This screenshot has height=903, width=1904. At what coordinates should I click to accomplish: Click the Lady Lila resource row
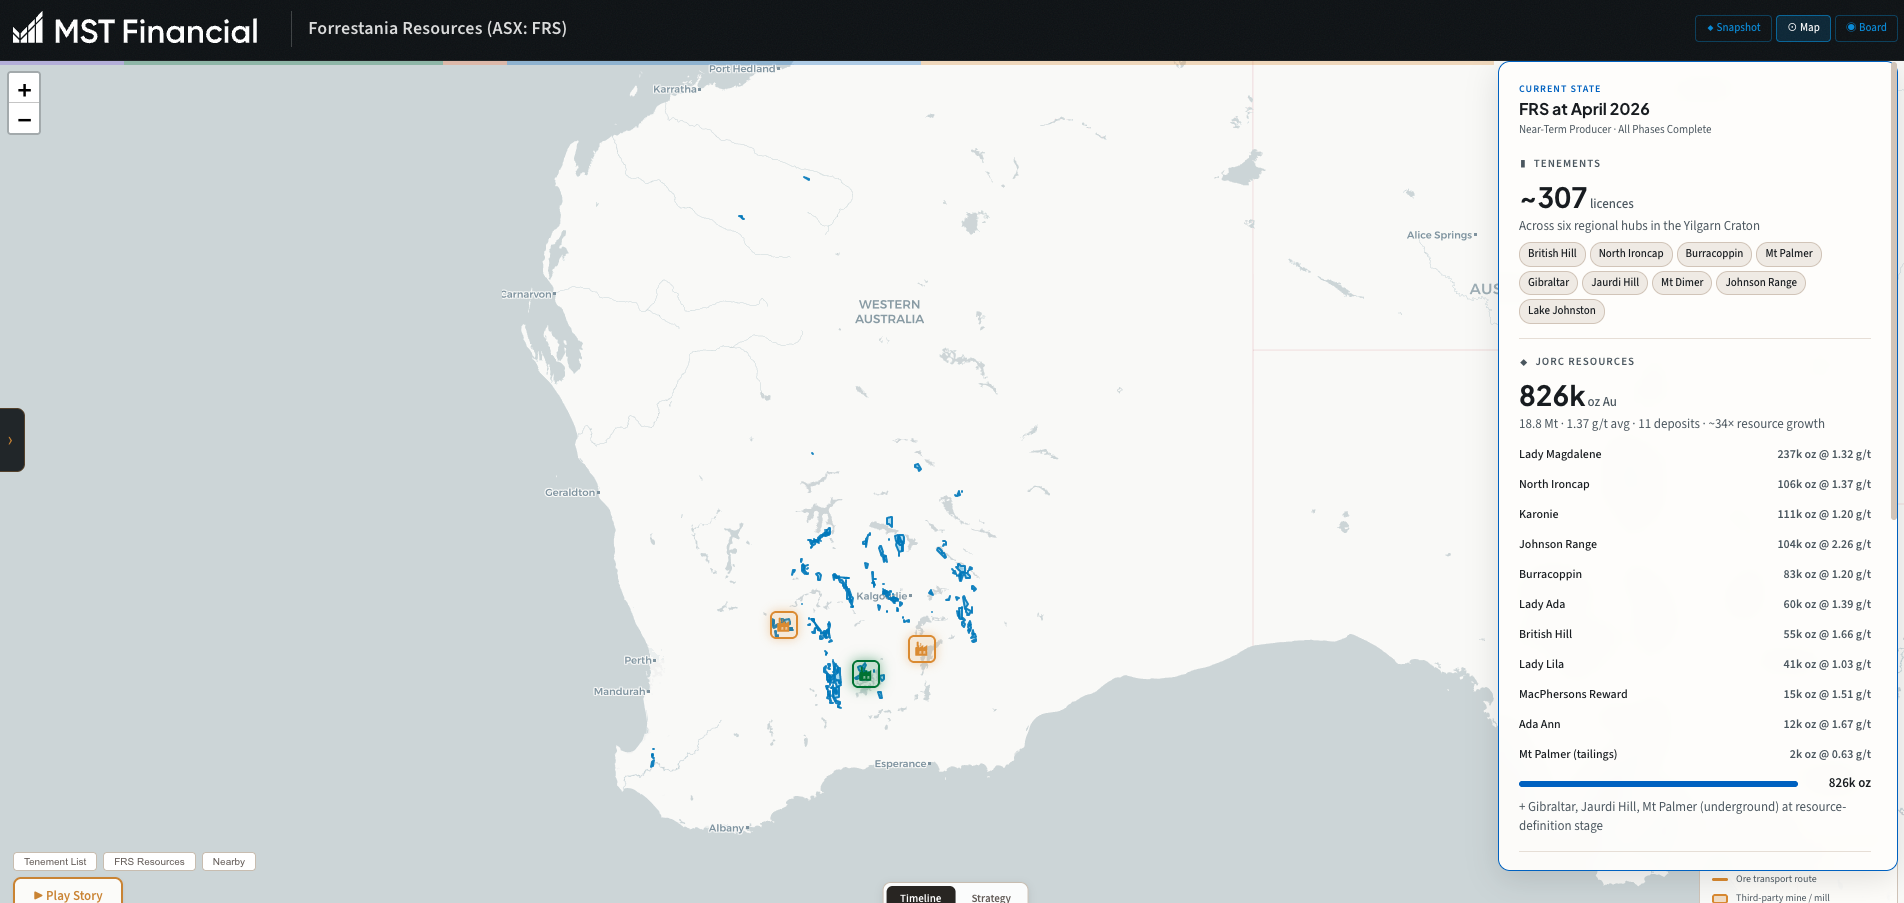click(x=1695, y=664)
